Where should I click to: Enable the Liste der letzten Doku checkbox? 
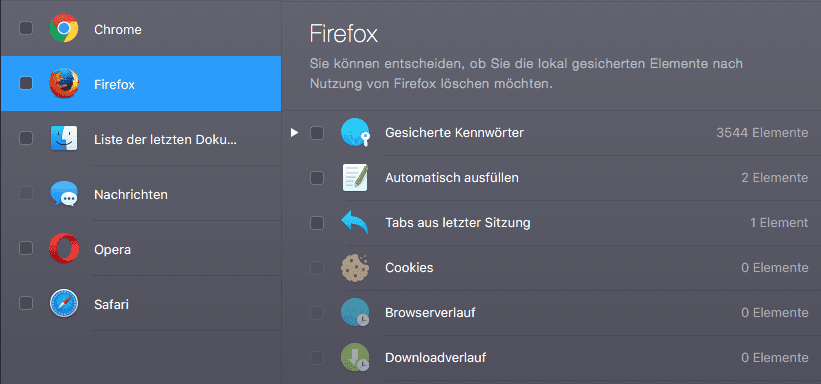click(x=26, y=138)
